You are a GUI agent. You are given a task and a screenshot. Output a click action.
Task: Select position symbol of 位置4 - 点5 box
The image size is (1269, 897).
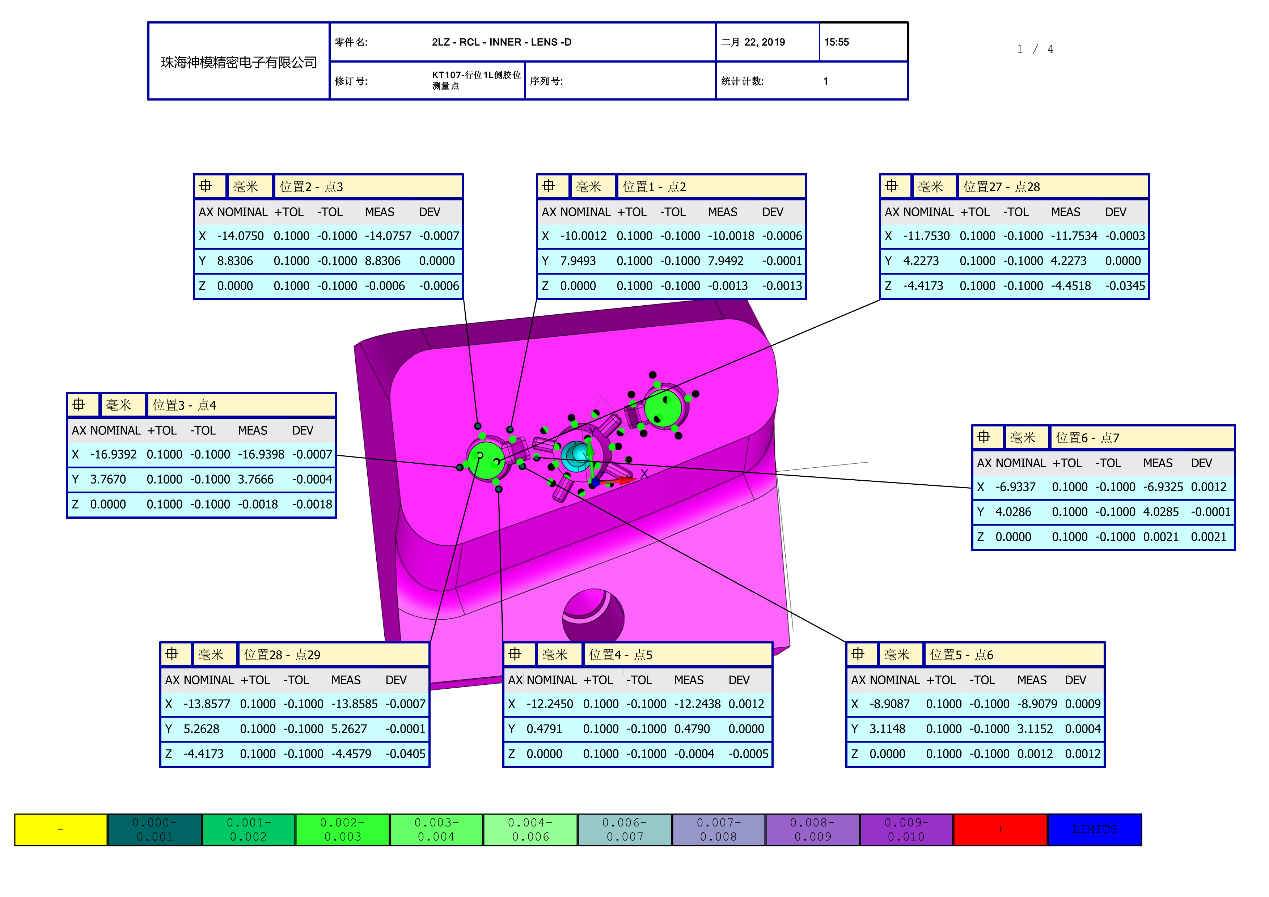pyautogui.click(x=517, y=655)
